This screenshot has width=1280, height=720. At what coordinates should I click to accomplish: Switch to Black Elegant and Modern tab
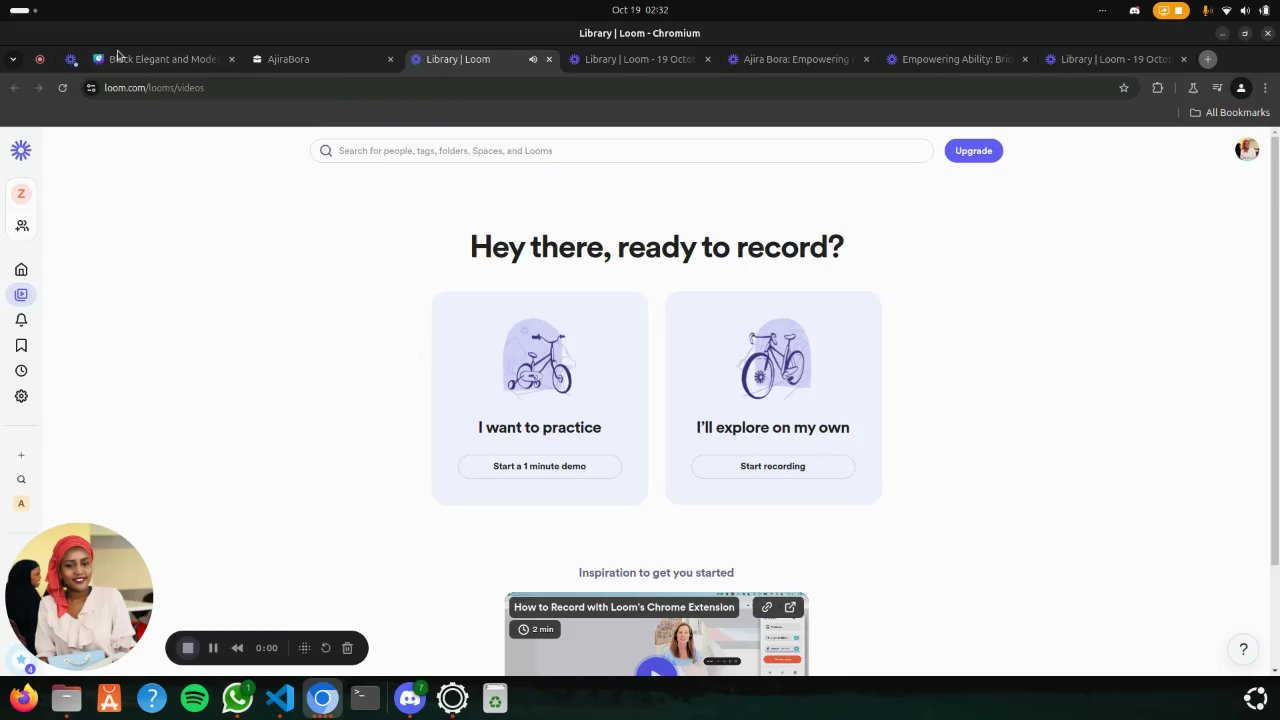pos(163,59)
